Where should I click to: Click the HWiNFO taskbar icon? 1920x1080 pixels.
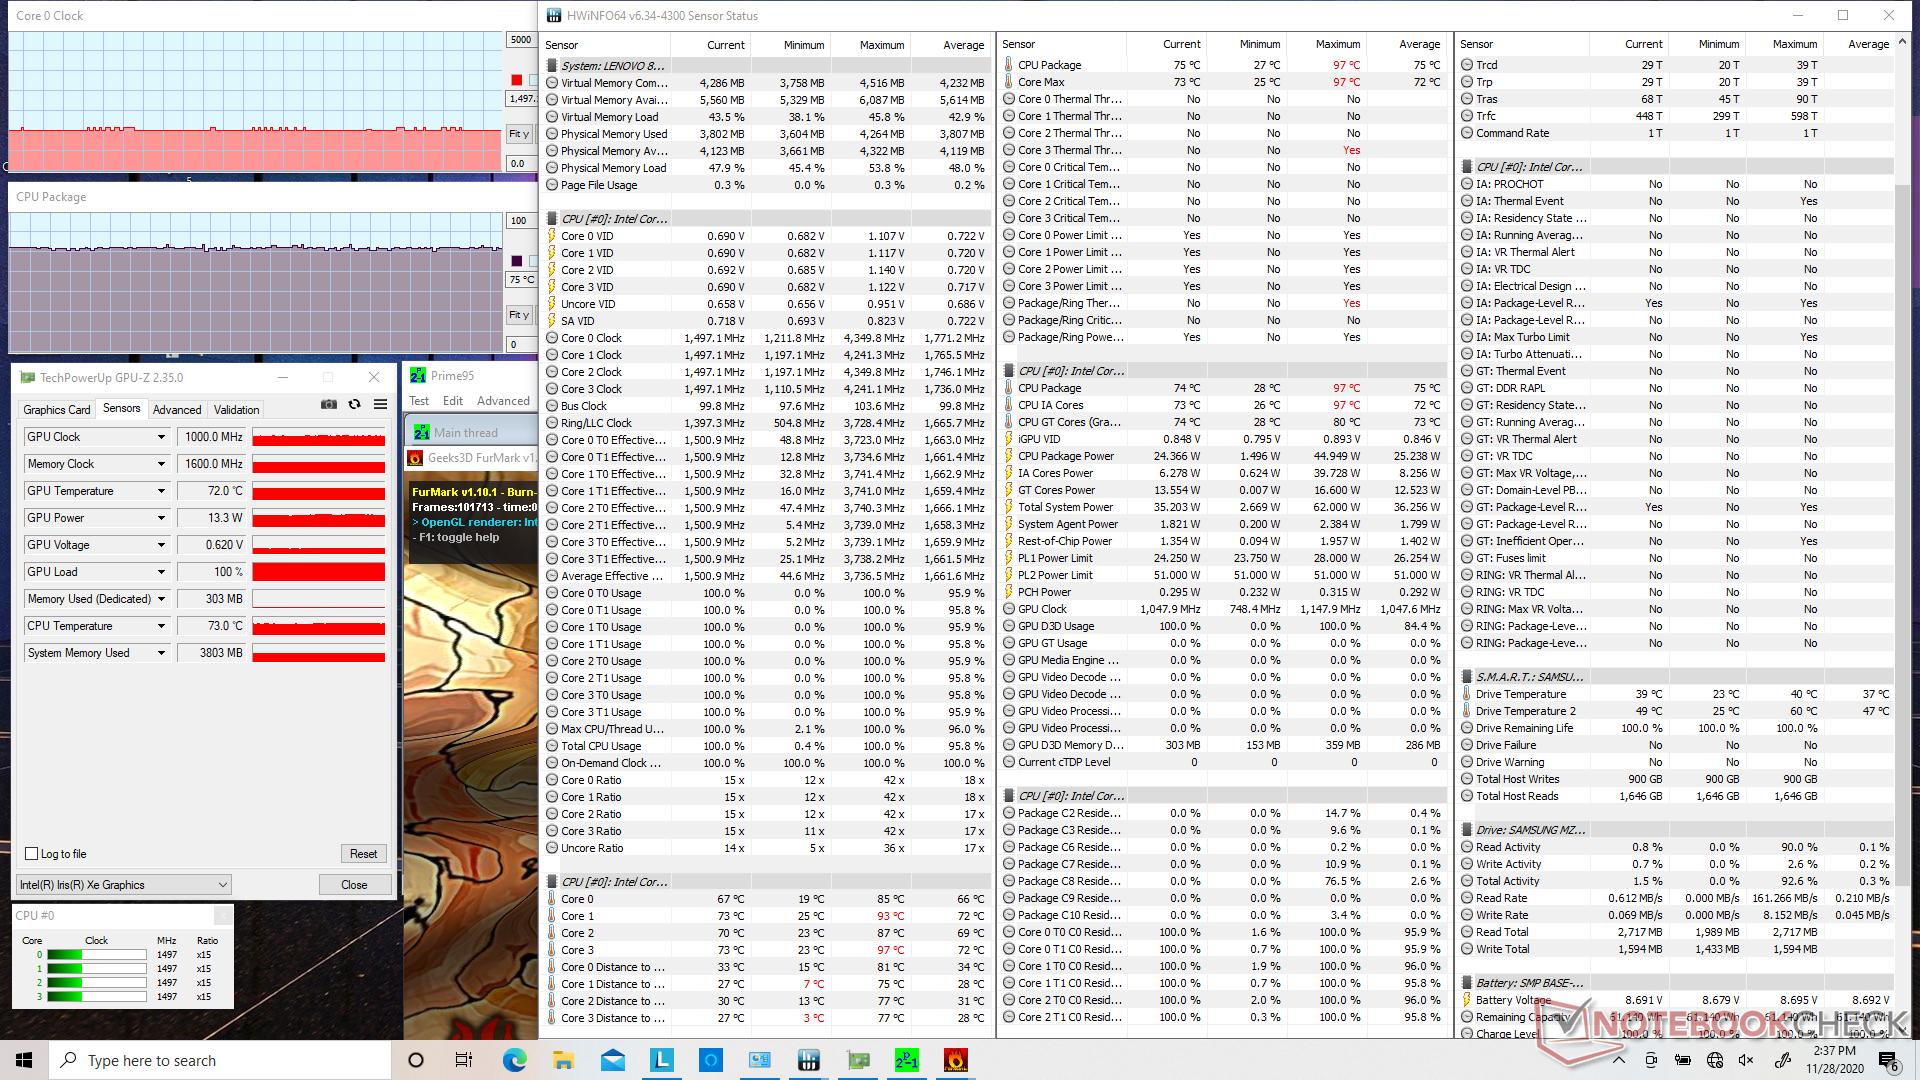[x=808, y=1060]
